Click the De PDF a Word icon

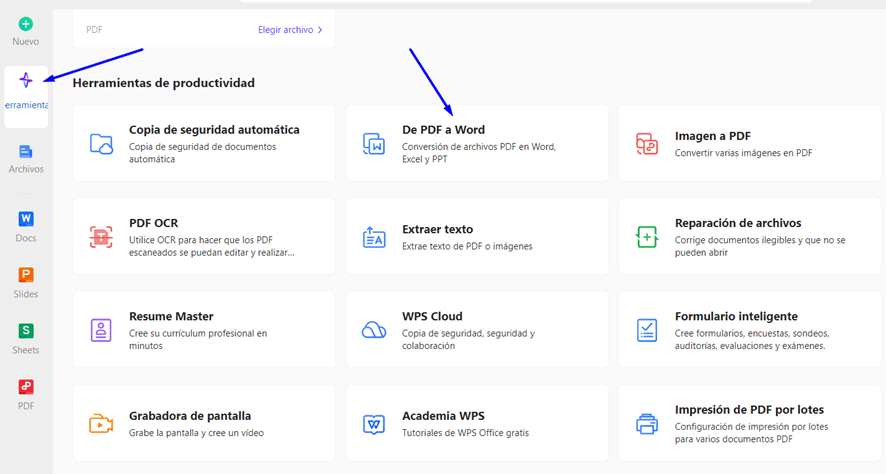coord(374,143)
